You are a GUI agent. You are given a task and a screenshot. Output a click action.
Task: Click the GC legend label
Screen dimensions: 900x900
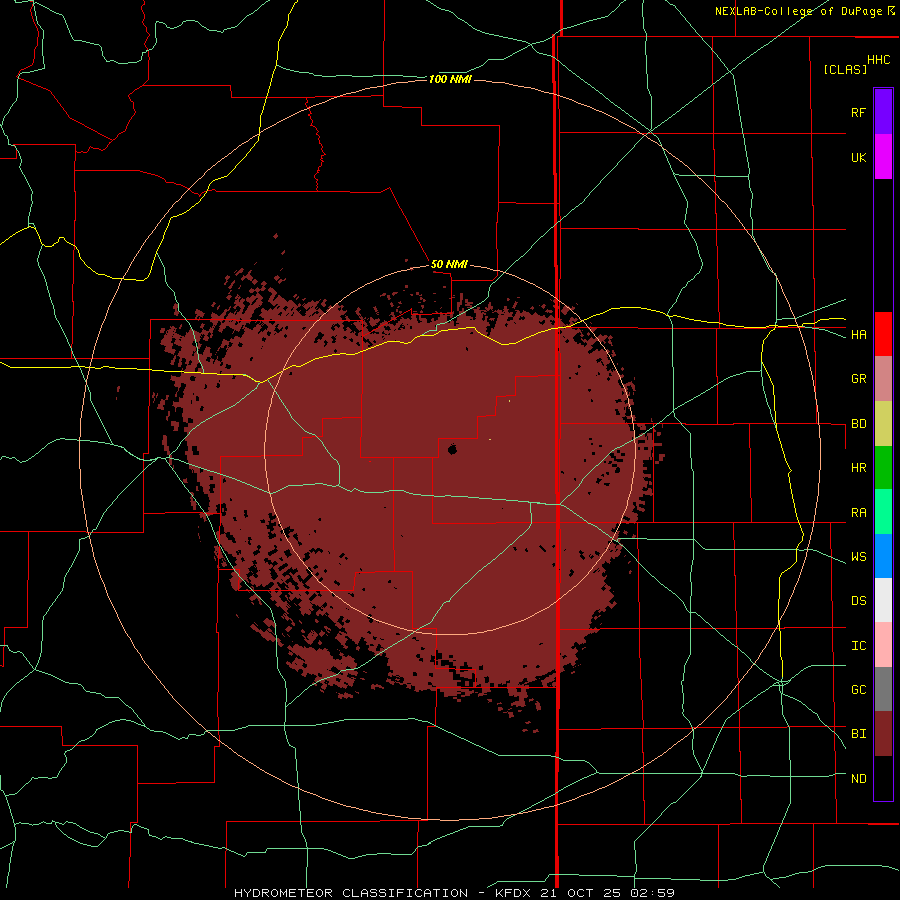pos(858,689)
